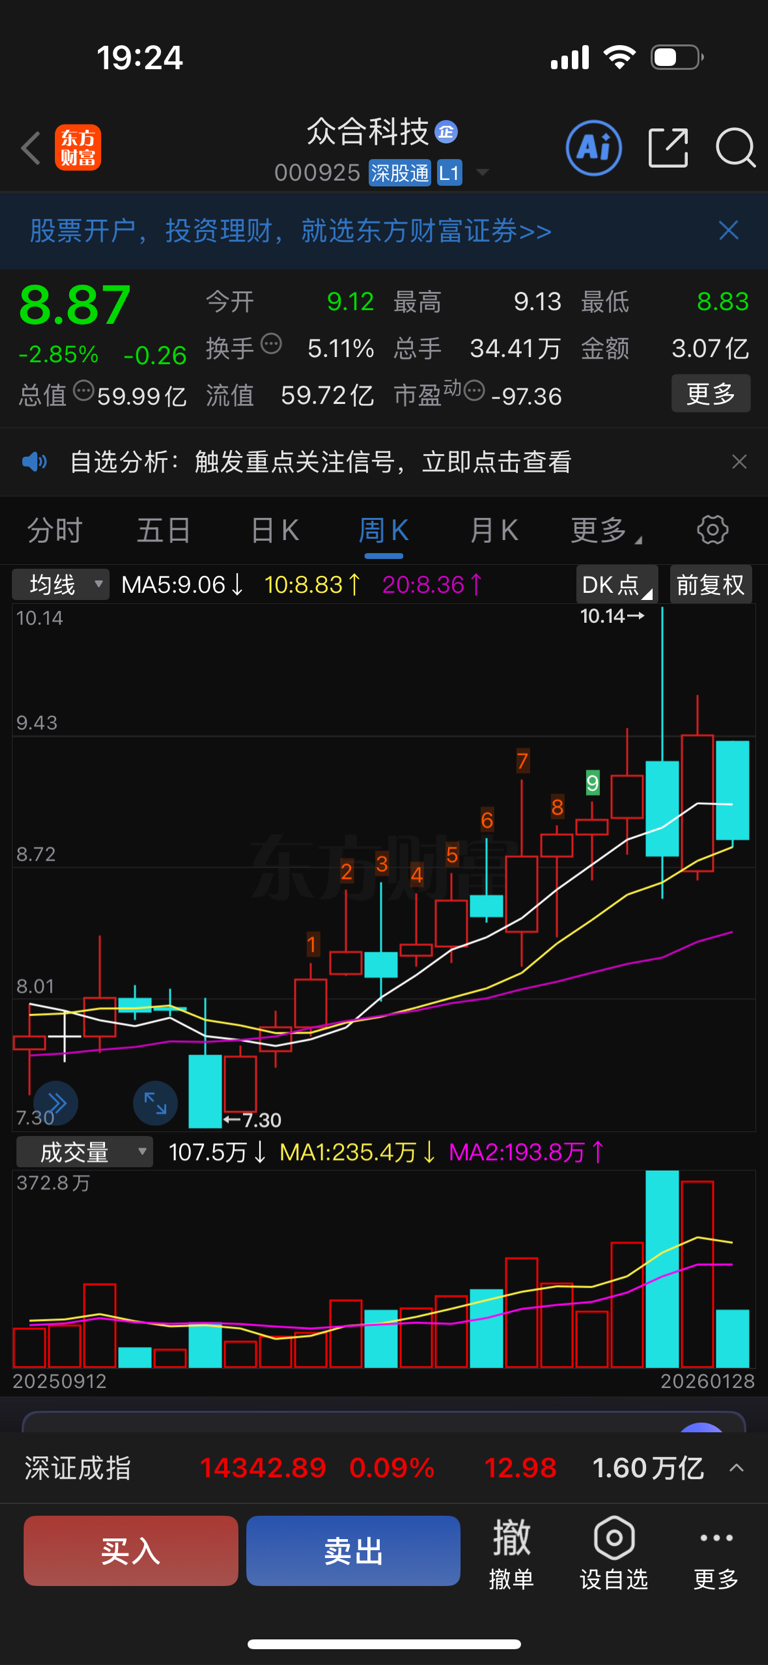Screen dimensions: 769x1665
Task: Tap the 总值 info circle icon
Action: click(84, 391)
